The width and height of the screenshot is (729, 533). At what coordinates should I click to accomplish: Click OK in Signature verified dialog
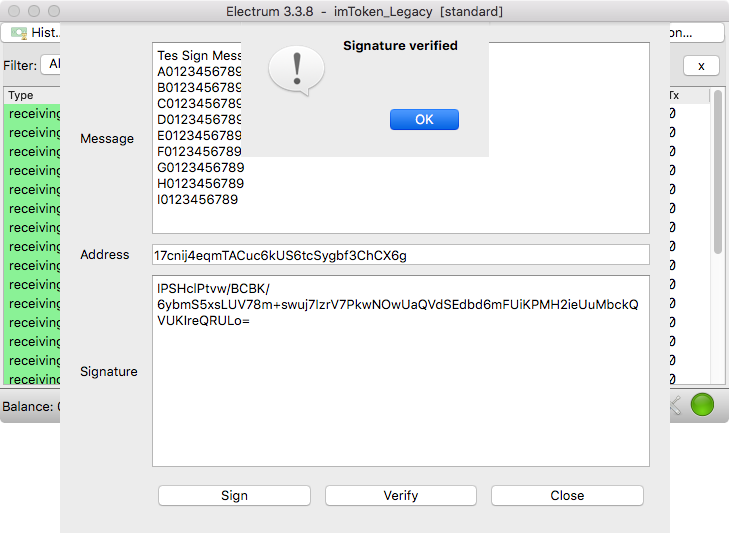pyautogui.click(x=424, y=120)
